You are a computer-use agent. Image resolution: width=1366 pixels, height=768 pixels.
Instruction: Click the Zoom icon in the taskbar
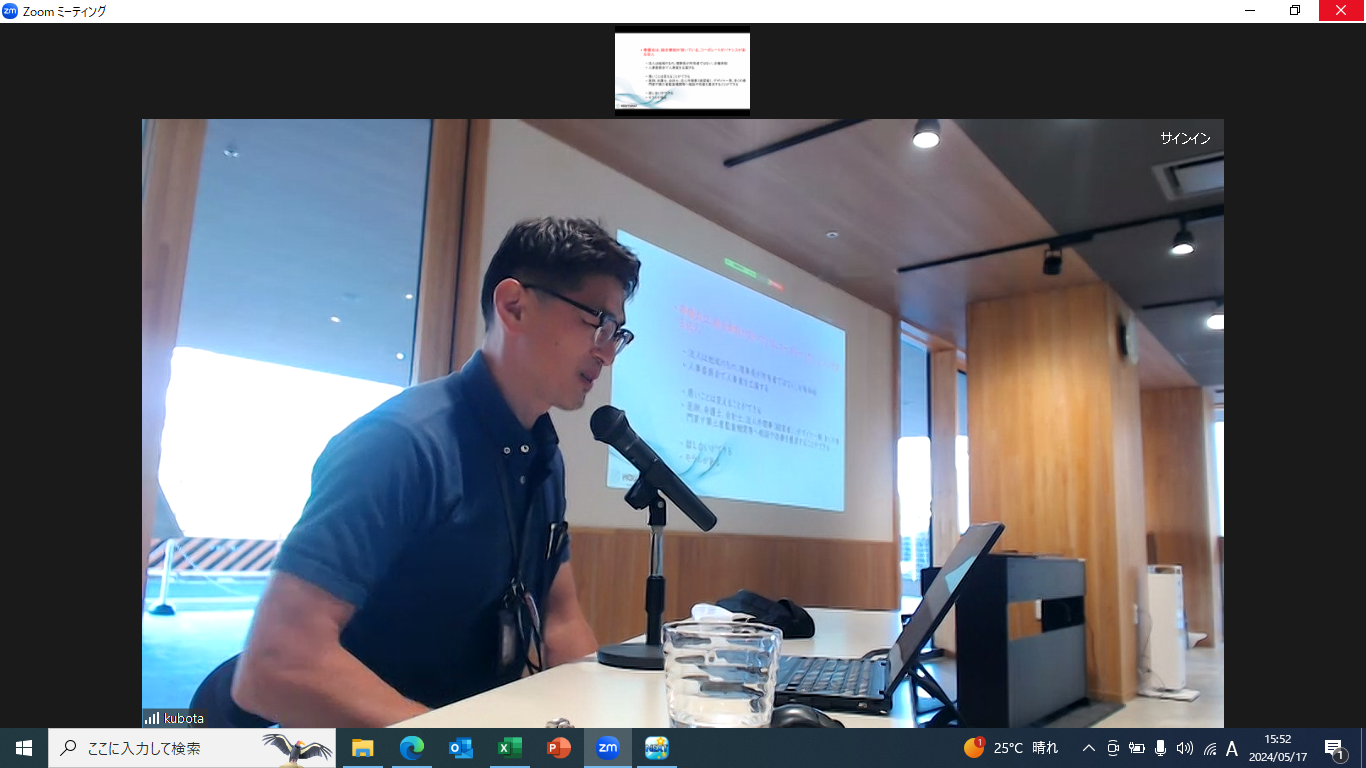(x=608, y=748)
